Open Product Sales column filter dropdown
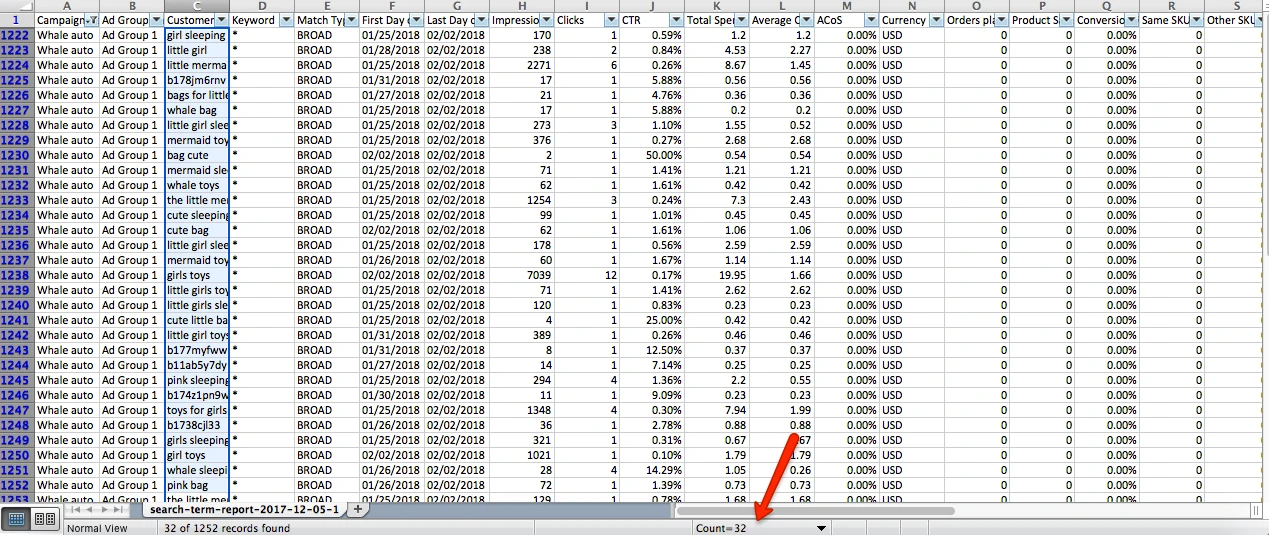The height and width of the screenshot is (535, 1269). pos(1065,20)
